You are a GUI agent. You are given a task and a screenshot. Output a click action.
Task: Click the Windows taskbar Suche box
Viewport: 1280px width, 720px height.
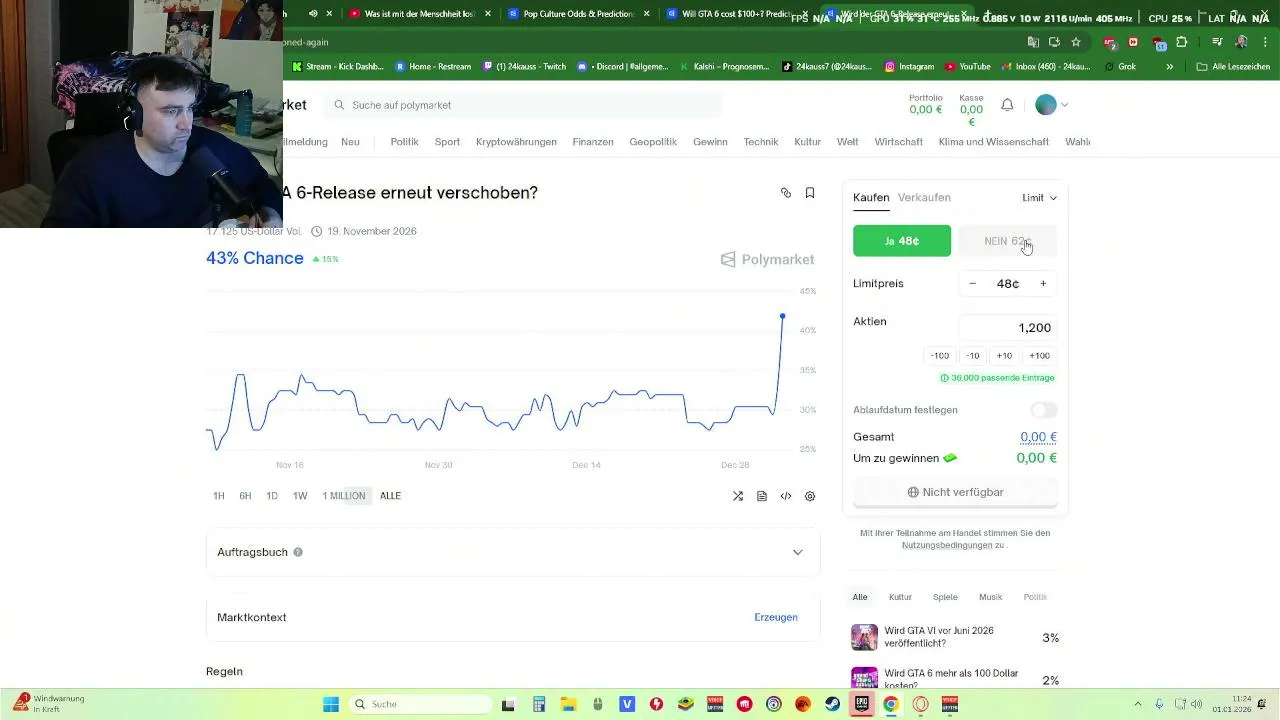(x=420, y=704)
